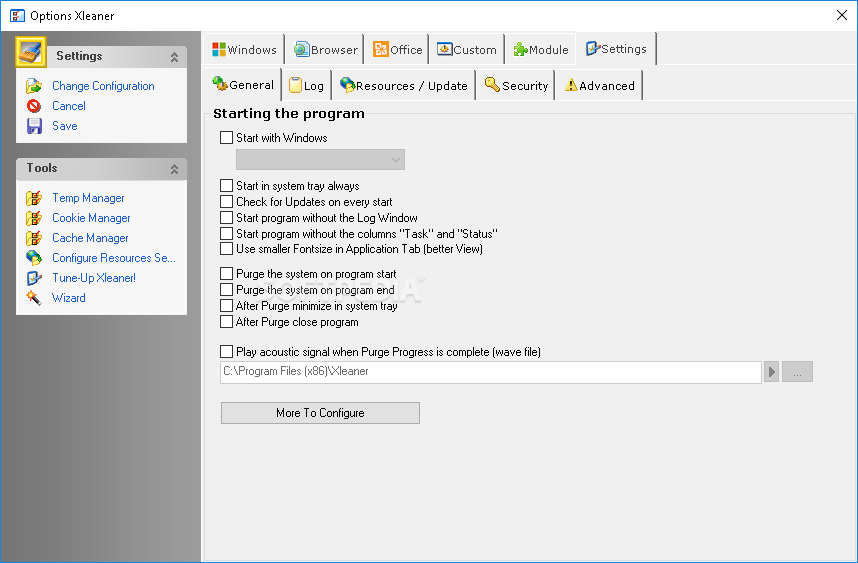
Task: Click the browse '...' button
Action: [797, 372]
